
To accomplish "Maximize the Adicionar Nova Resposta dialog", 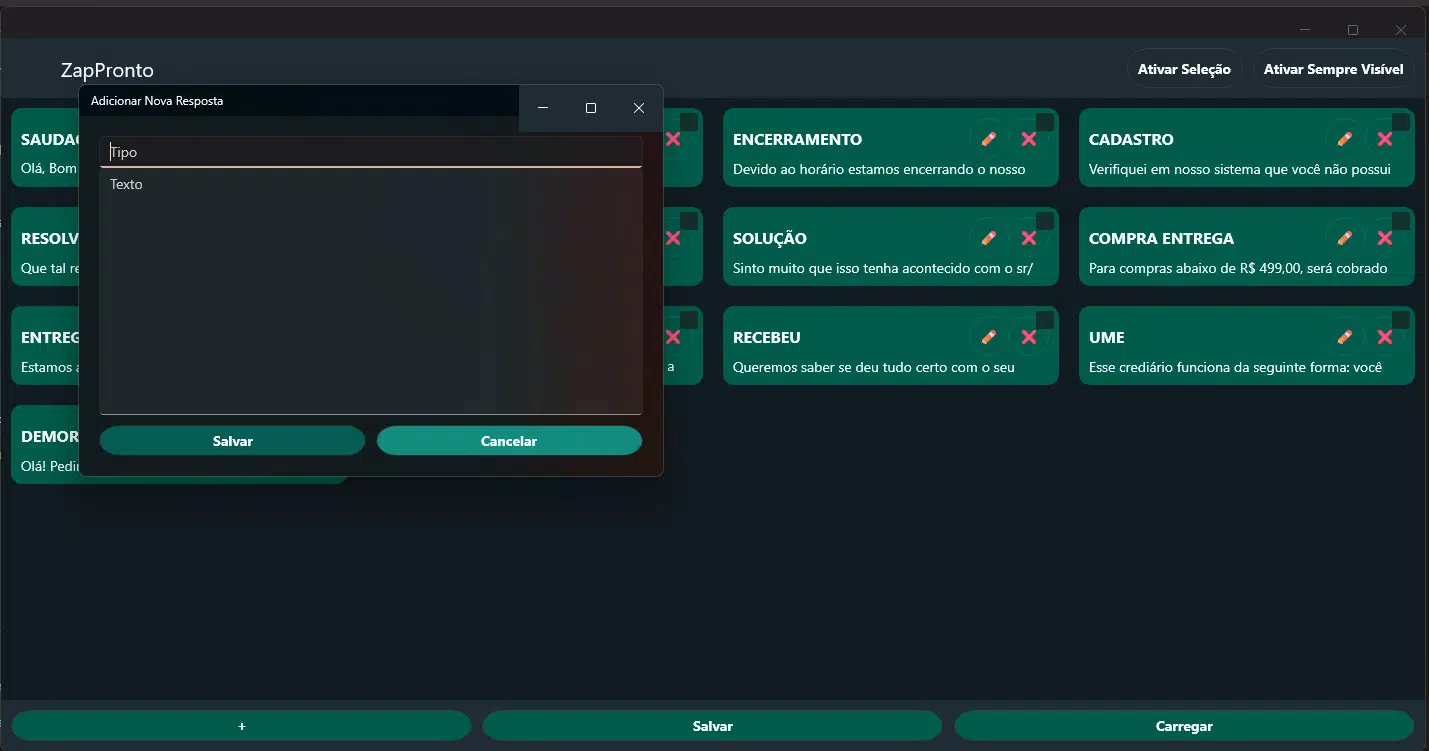I will 591,108.
